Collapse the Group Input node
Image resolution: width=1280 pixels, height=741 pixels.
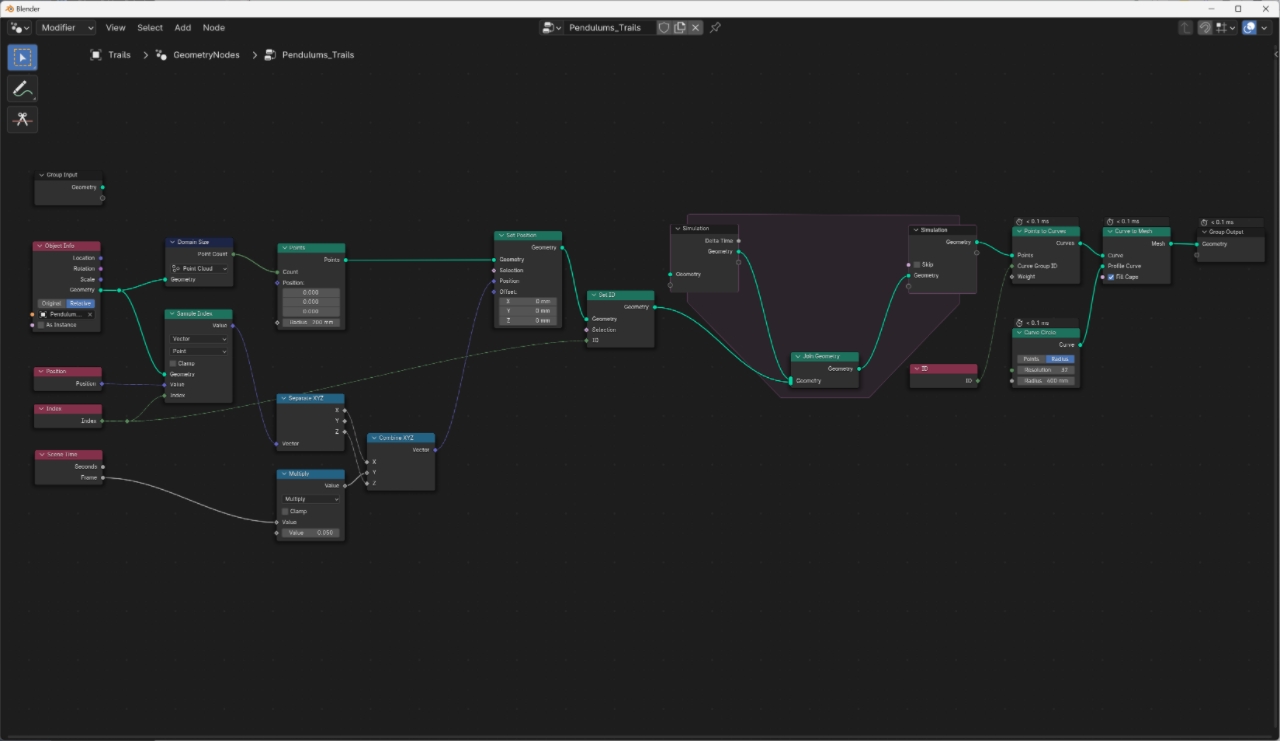42,175
